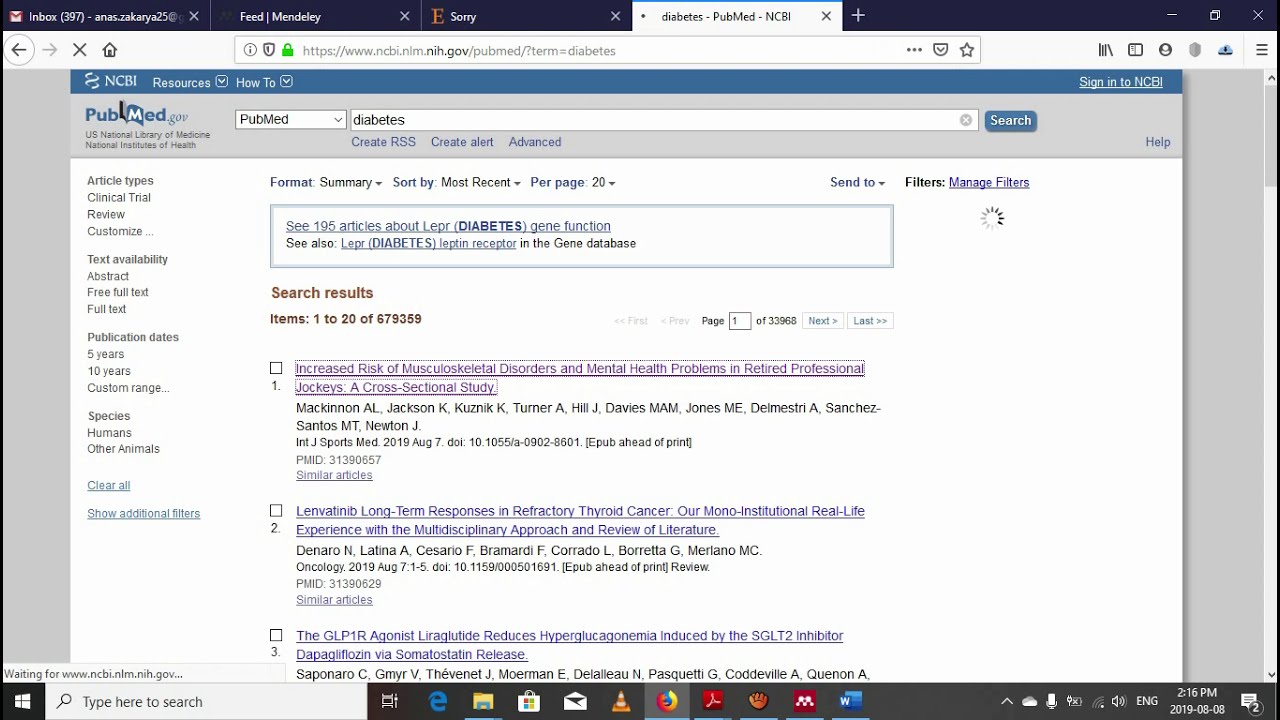Go to Next results page

tap(823, 321)
